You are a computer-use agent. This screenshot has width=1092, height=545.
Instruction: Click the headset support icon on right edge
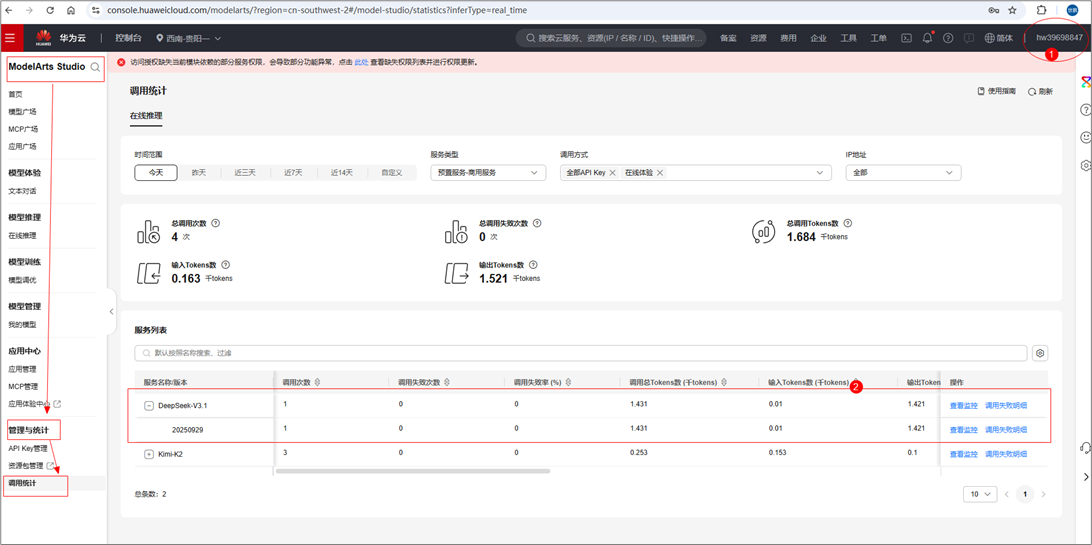[x=1085, y=447]
